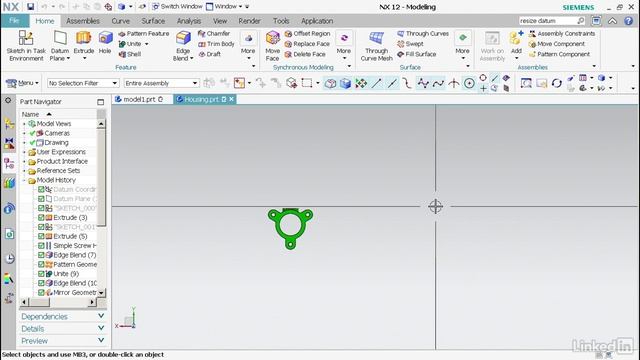Close the Housing.prt tab

point(231,99)
